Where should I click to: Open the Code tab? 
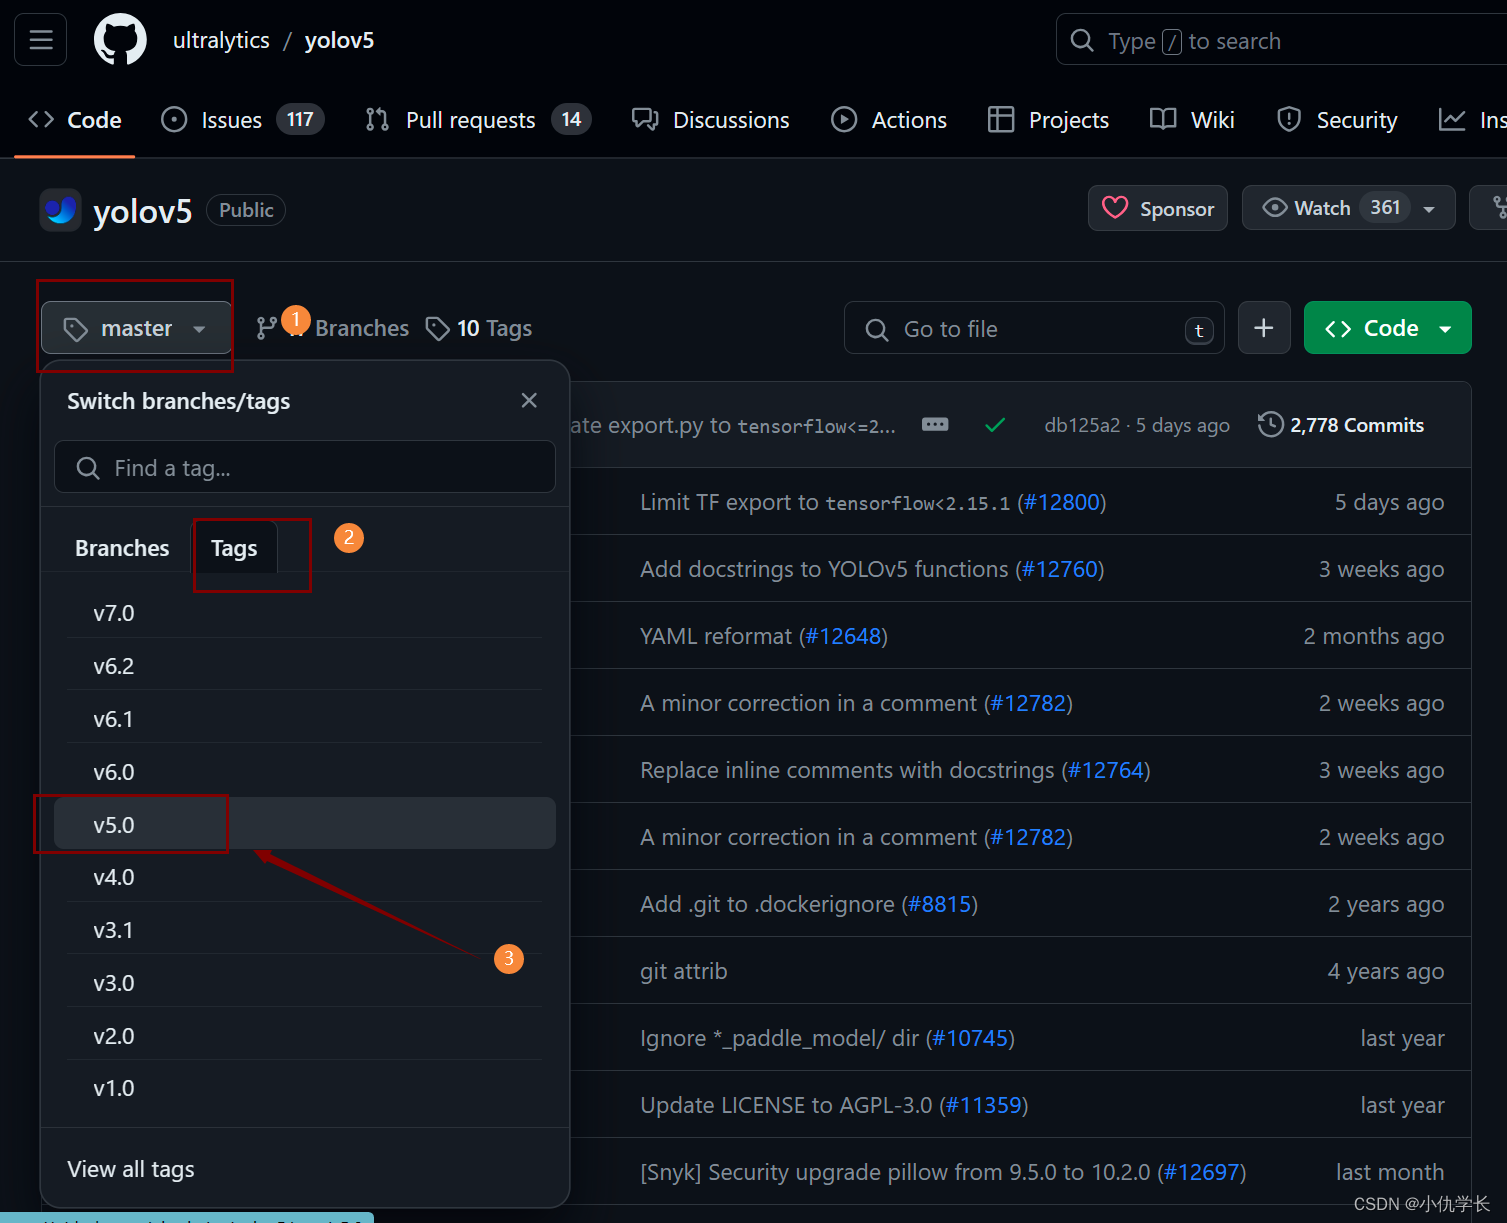pos(75,120)
